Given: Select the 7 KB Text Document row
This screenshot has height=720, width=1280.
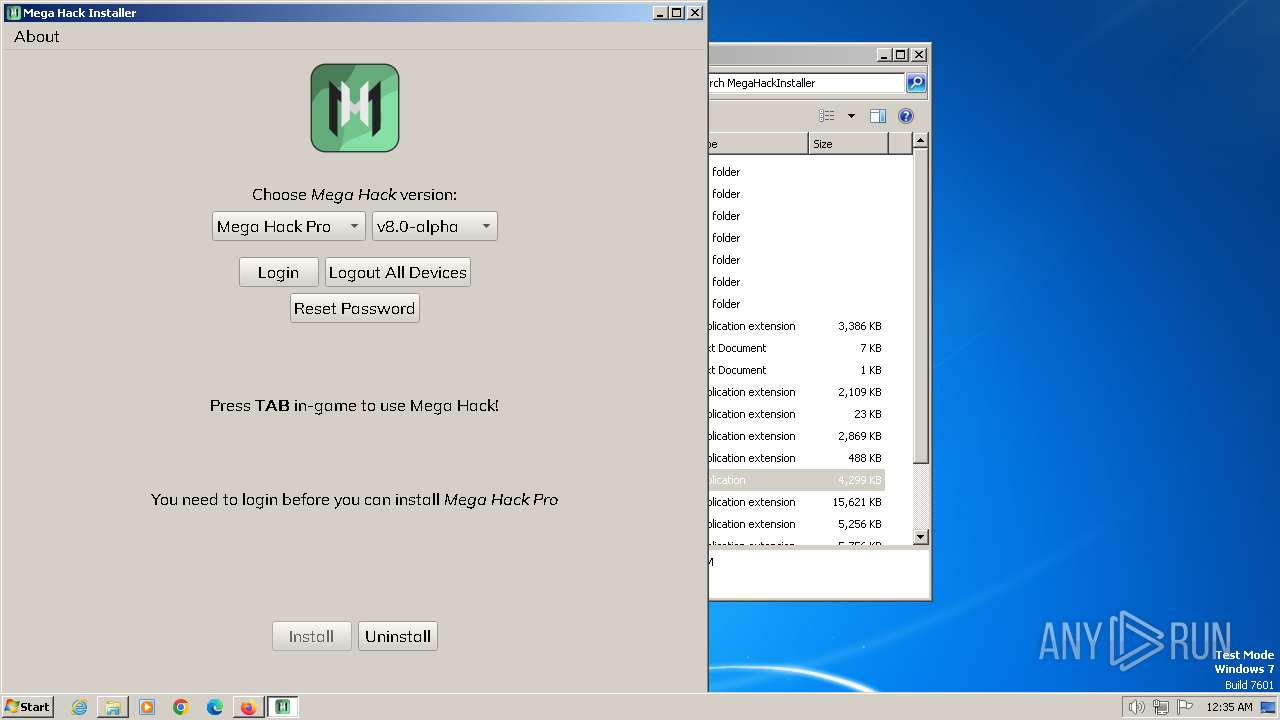Looking at the screenshot, I should pos(797,348).
